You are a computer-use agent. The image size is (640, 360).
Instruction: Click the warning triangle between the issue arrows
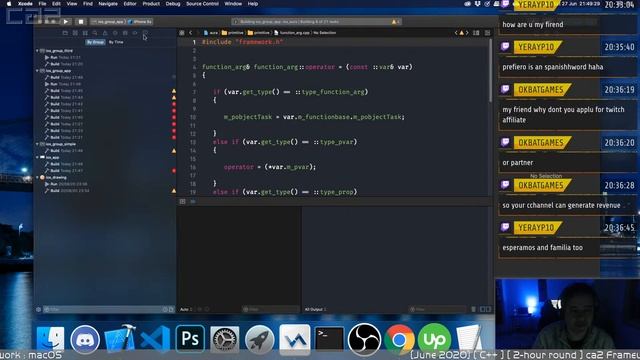pyautogui.click(x=462, y=33)
